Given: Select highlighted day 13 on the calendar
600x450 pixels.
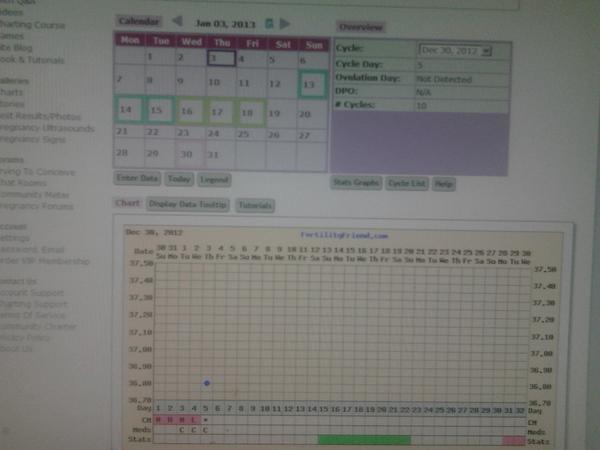Looking at the screenshot, I should pyautogui.click(x=311, y=83).
